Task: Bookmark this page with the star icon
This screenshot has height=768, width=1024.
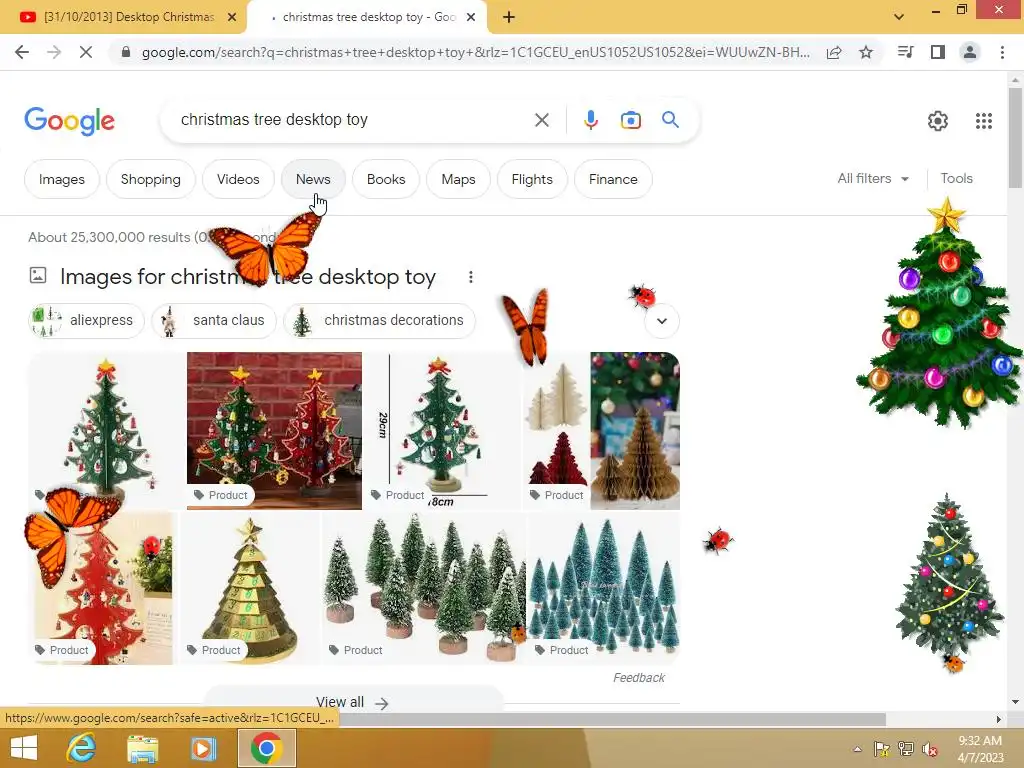Action: pos(866,52)
